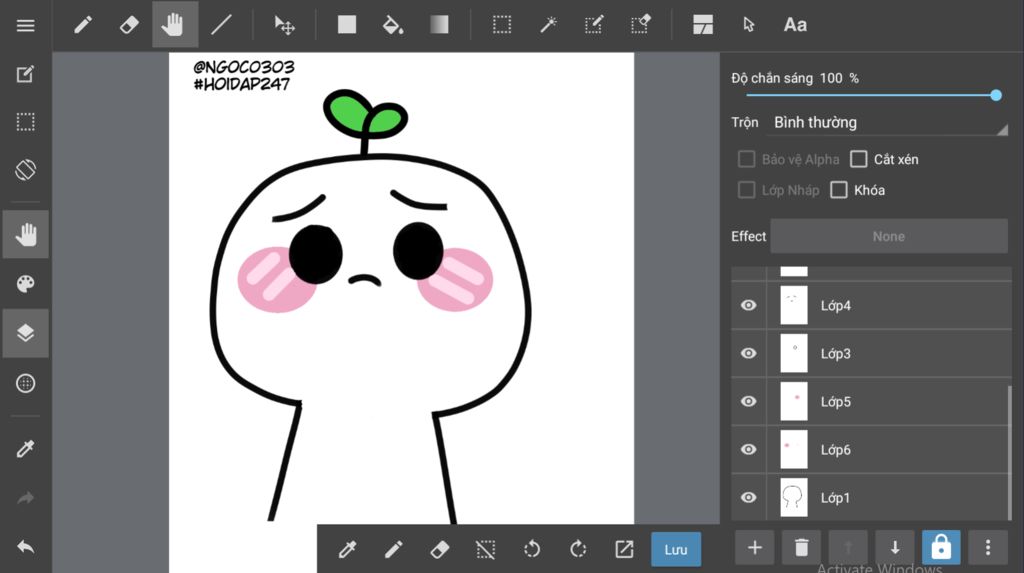The image size is (1024, 573).
Task: Adjust the Độ chắn sáng opacity slider
Action: [871, 95]
